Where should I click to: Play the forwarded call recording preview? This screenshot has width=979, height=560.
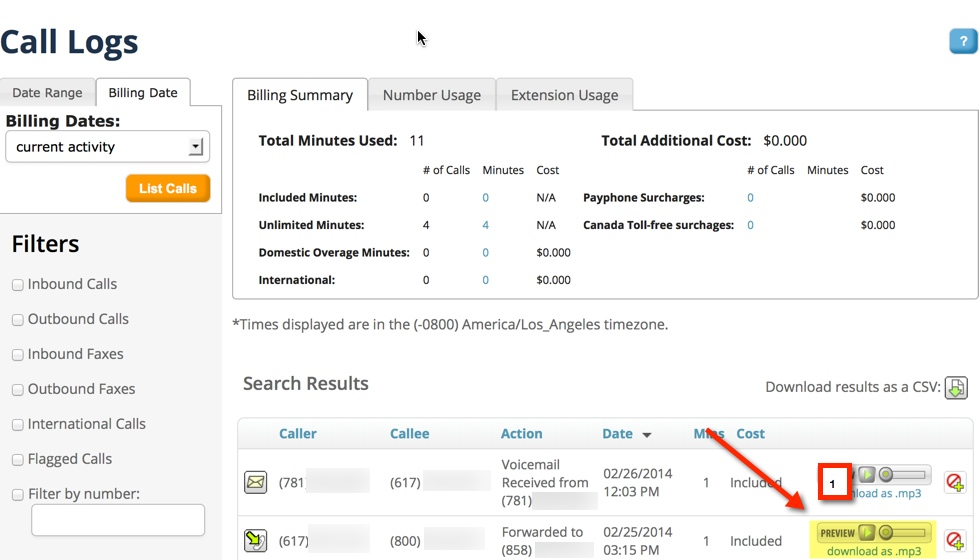(867, 533)
